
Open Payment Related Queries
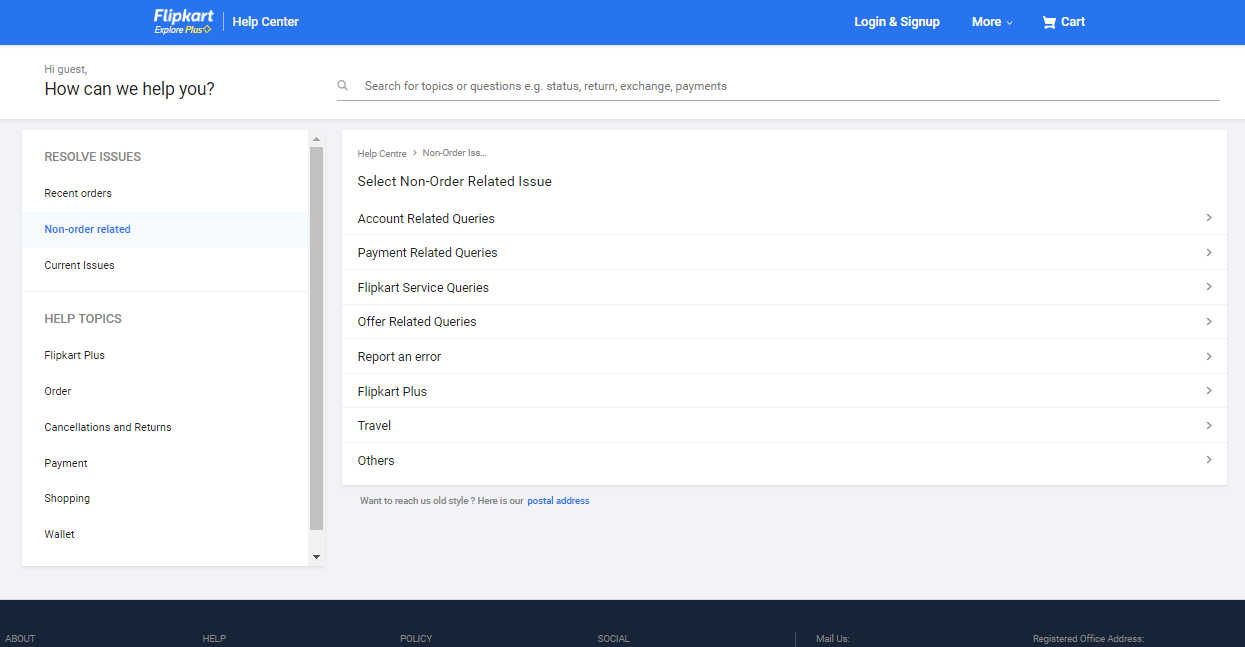pos(784,252)
